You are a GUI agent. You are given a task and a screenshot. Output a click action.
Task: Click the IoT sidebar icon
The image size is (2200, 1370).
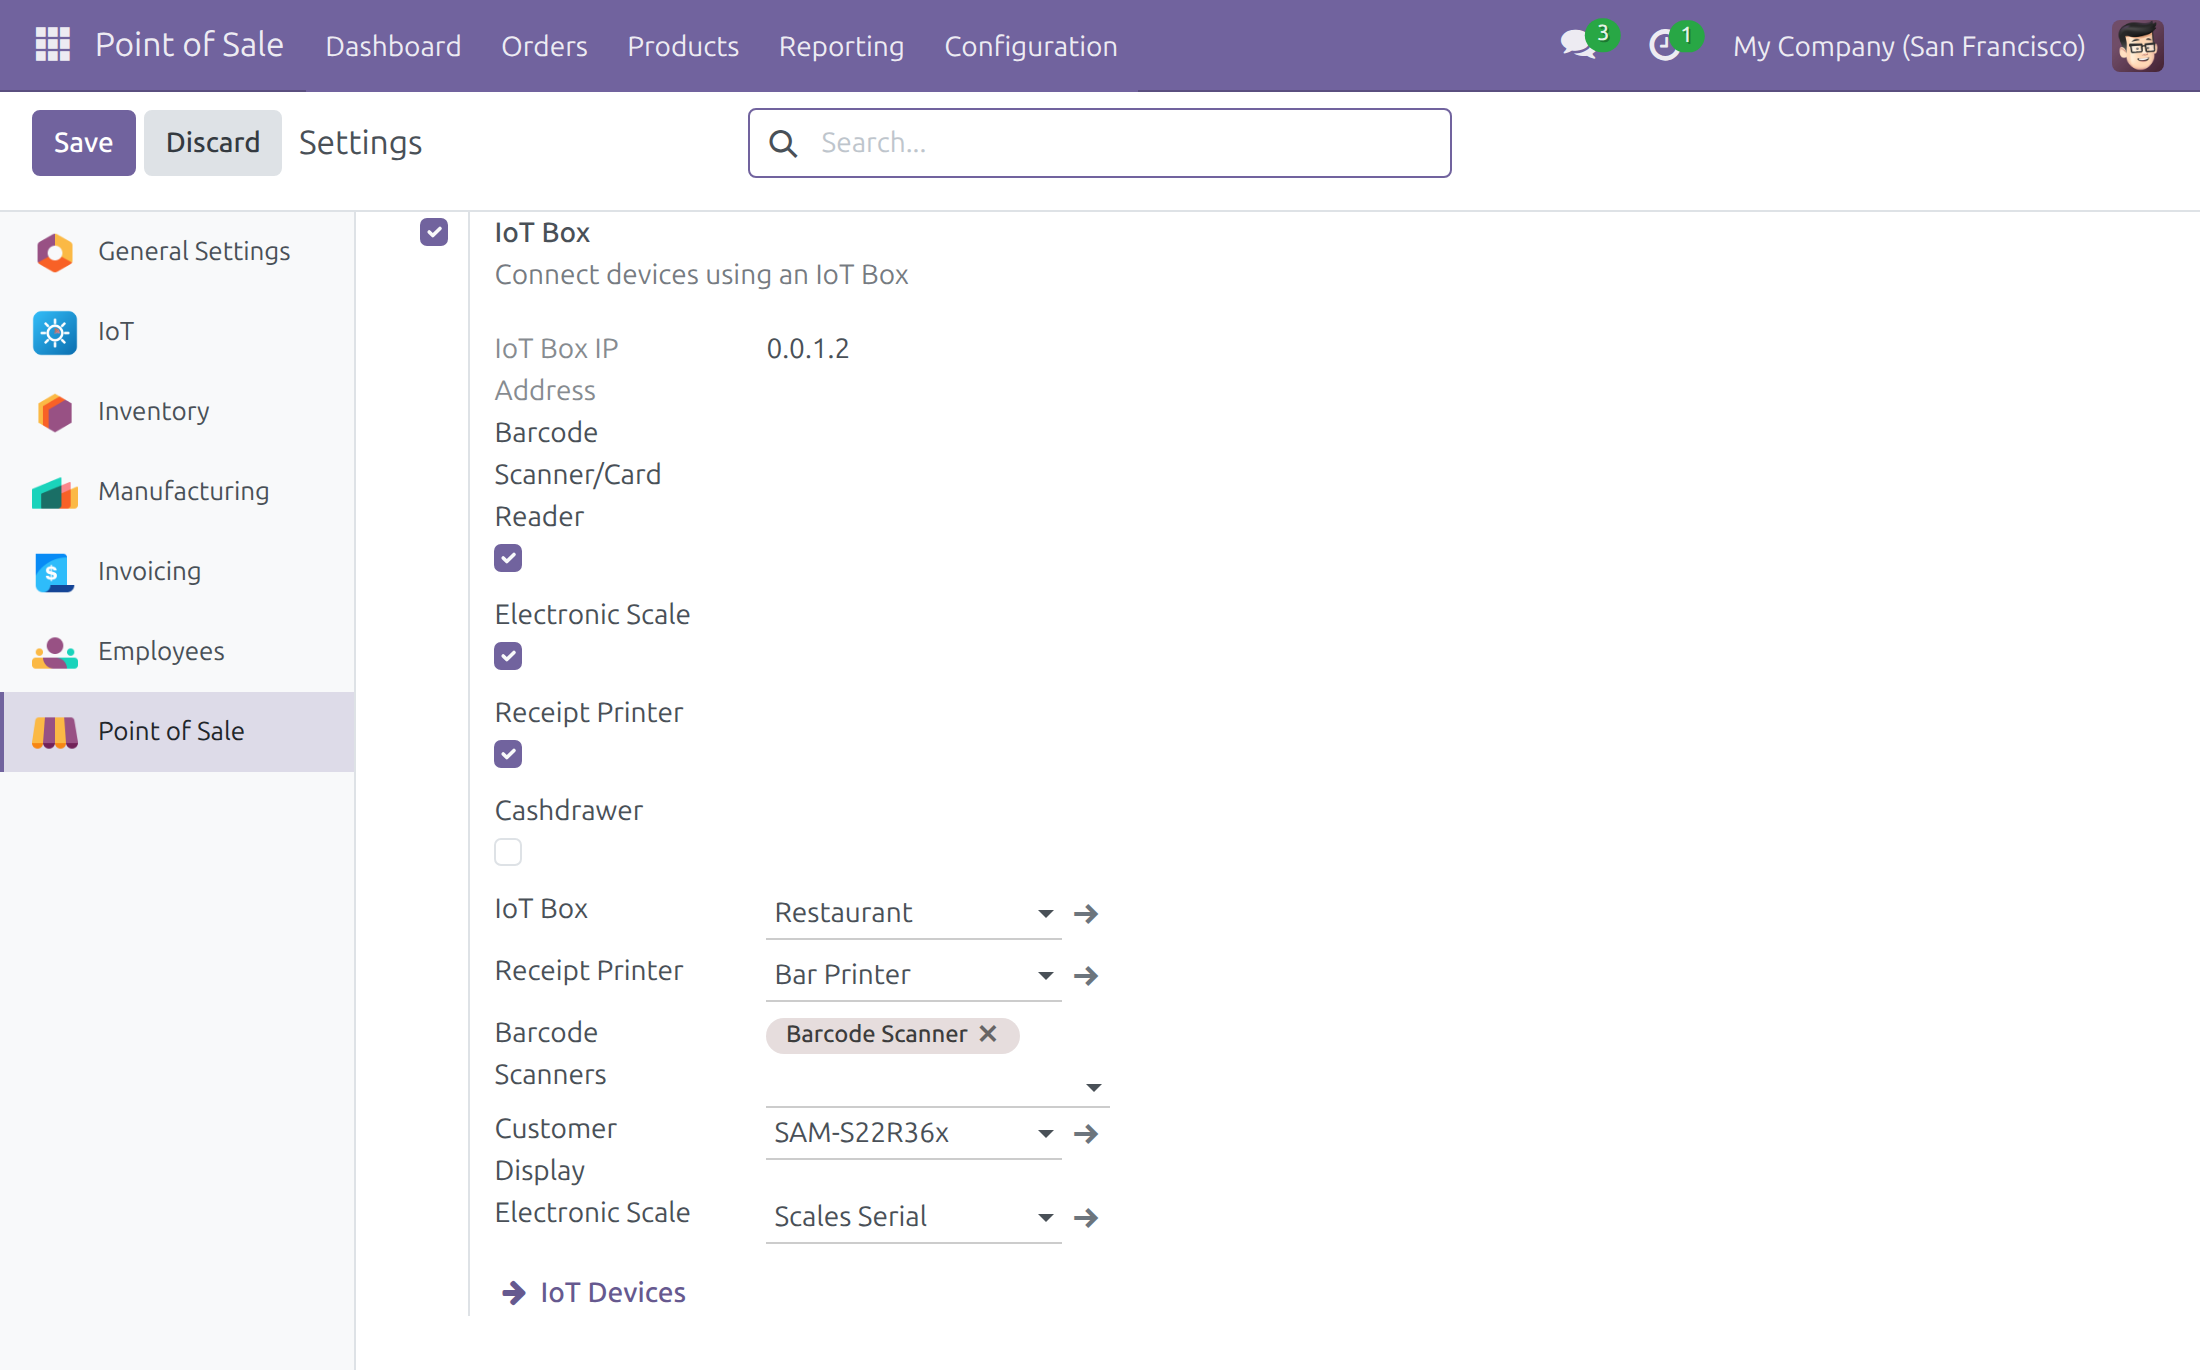(x=55, y=332)
